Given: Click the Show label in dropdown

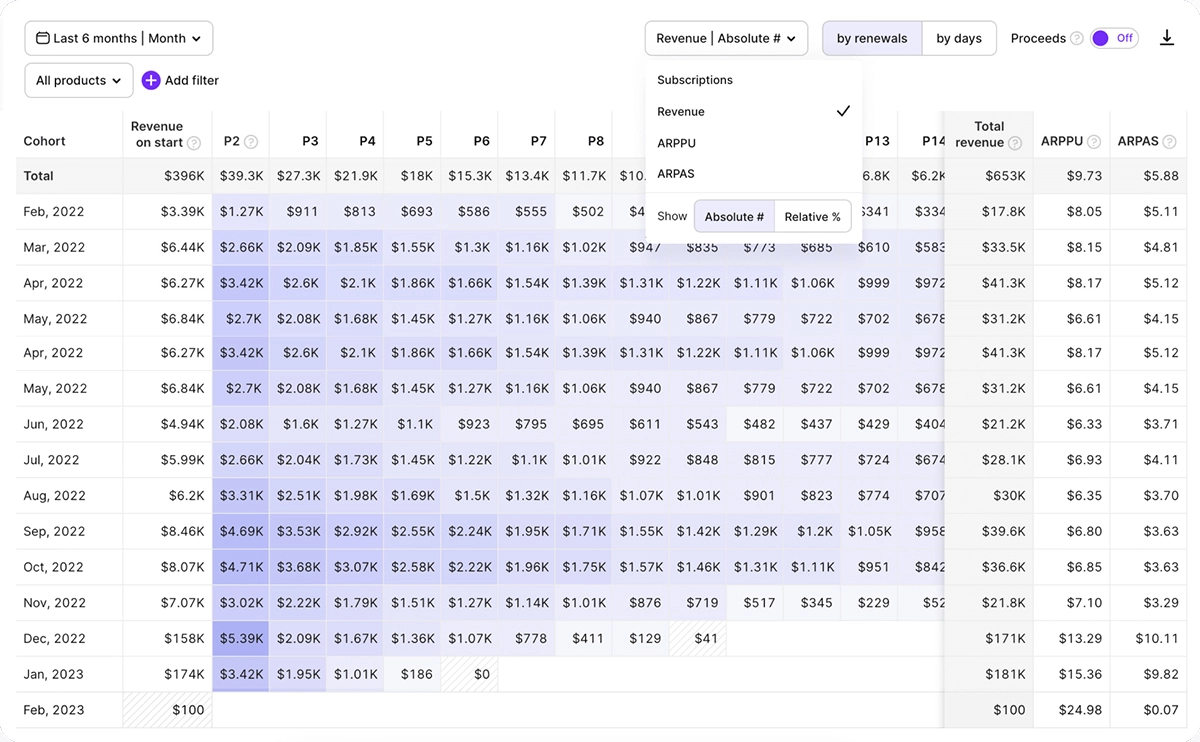Looking at the screenshot, I should click(672, 217).
